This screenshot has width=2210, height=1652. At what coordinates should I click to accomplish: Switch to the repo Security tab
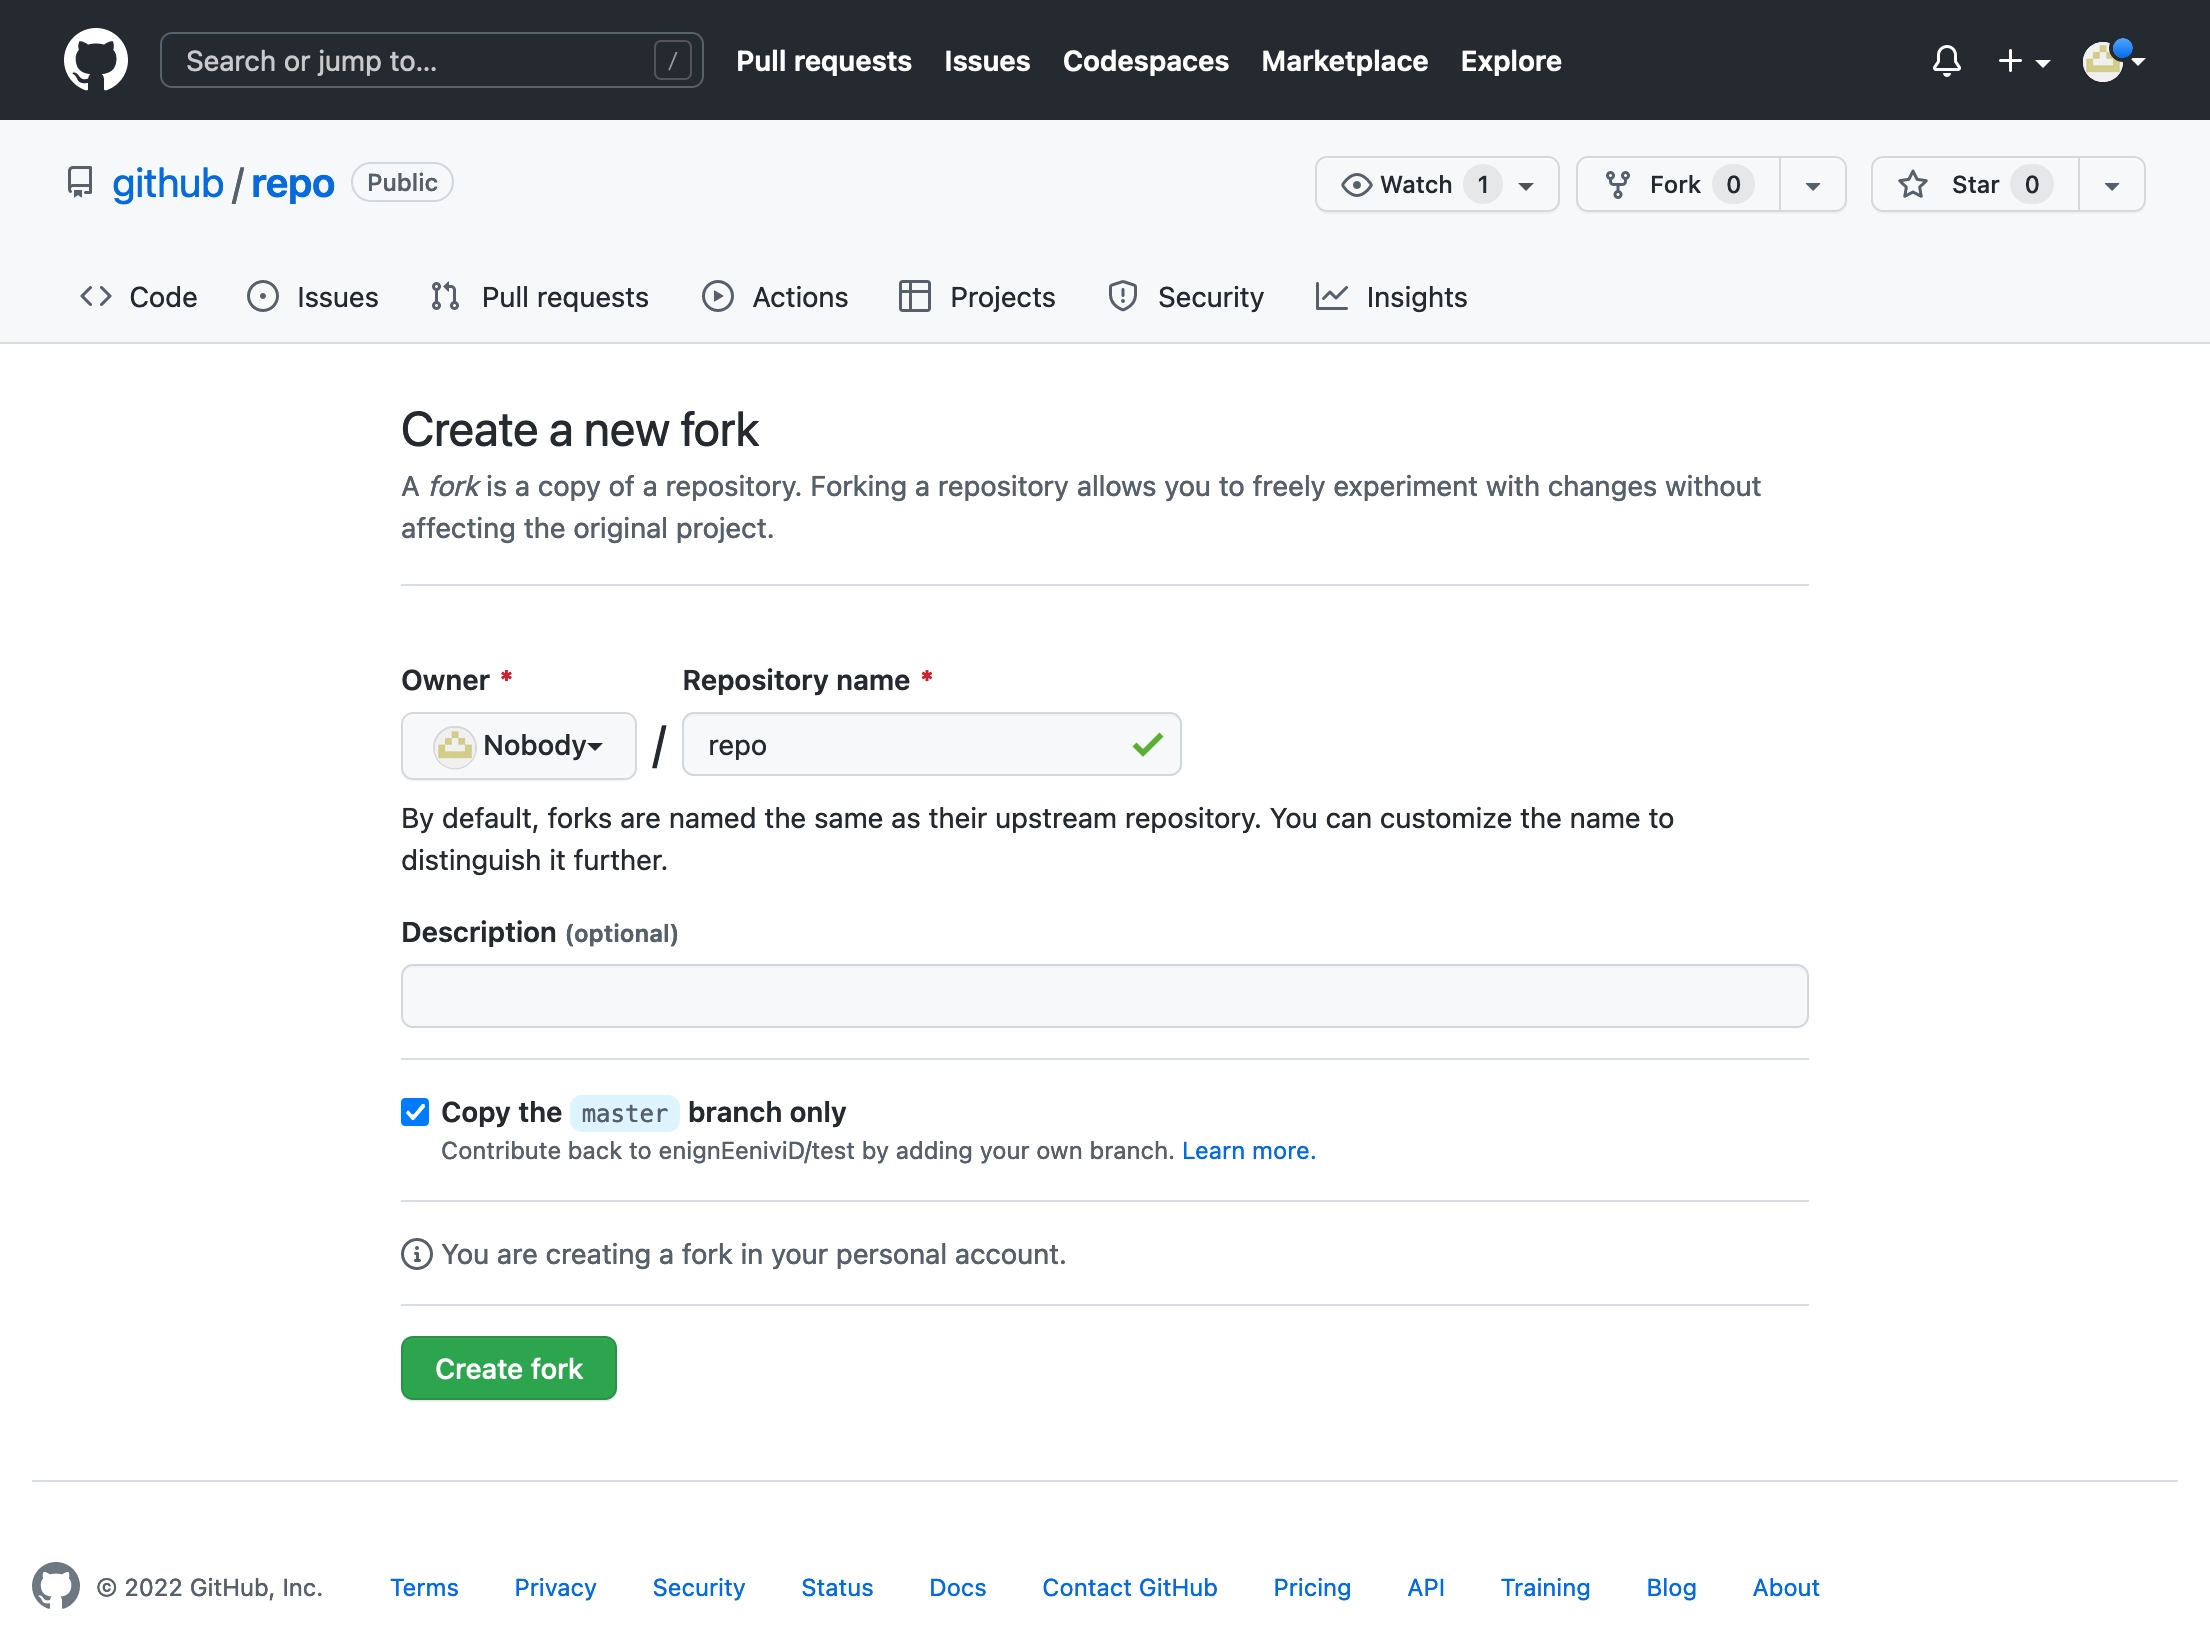tap(1185, 297)
